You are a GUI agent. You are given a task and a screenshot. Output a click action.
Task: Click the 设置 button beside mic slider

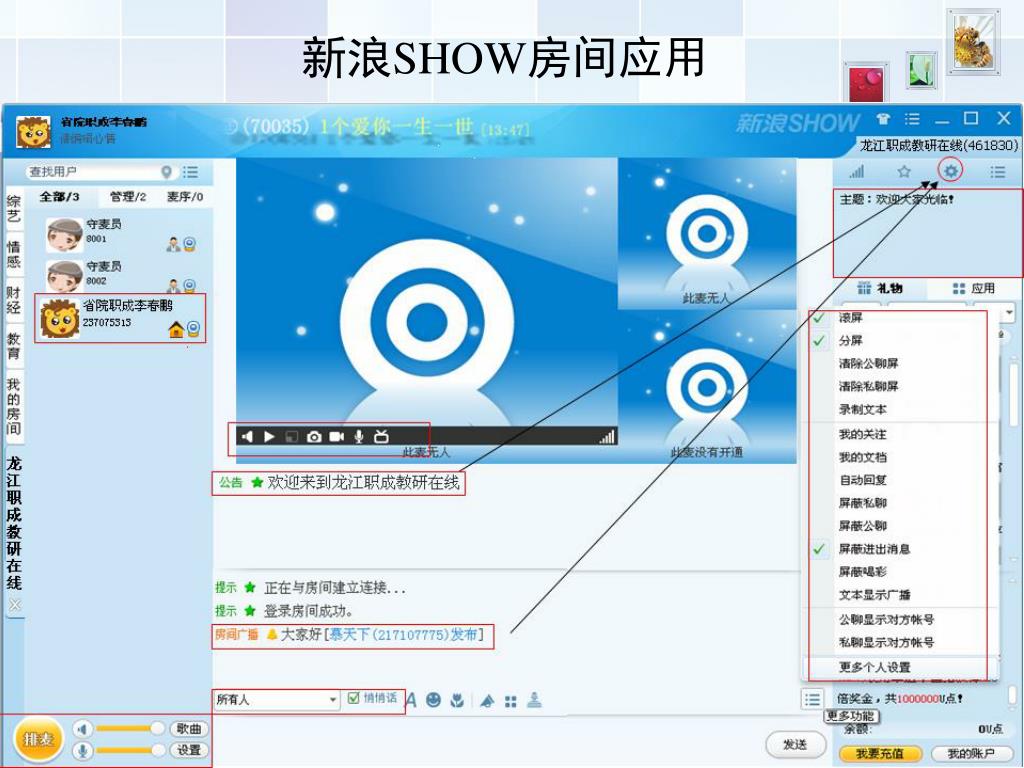189,750
